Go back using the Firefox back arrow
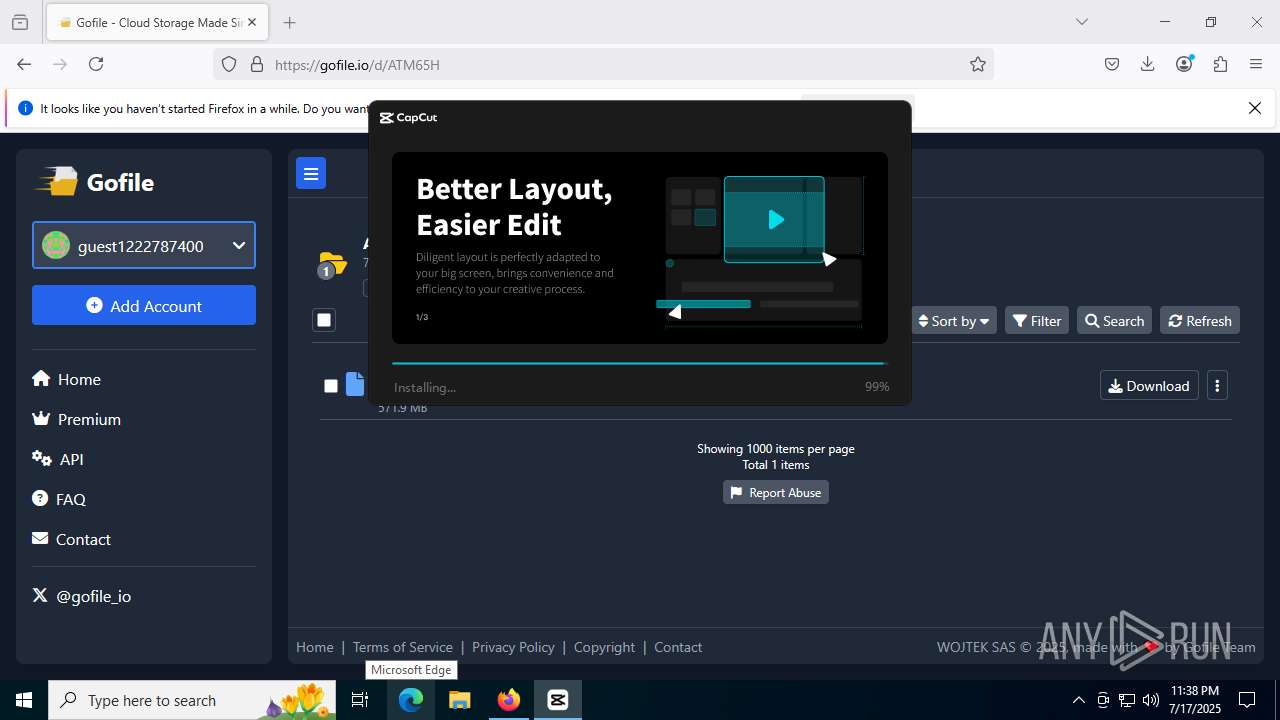The width and height of the screenshot is (1280, 720). (24, 64)
